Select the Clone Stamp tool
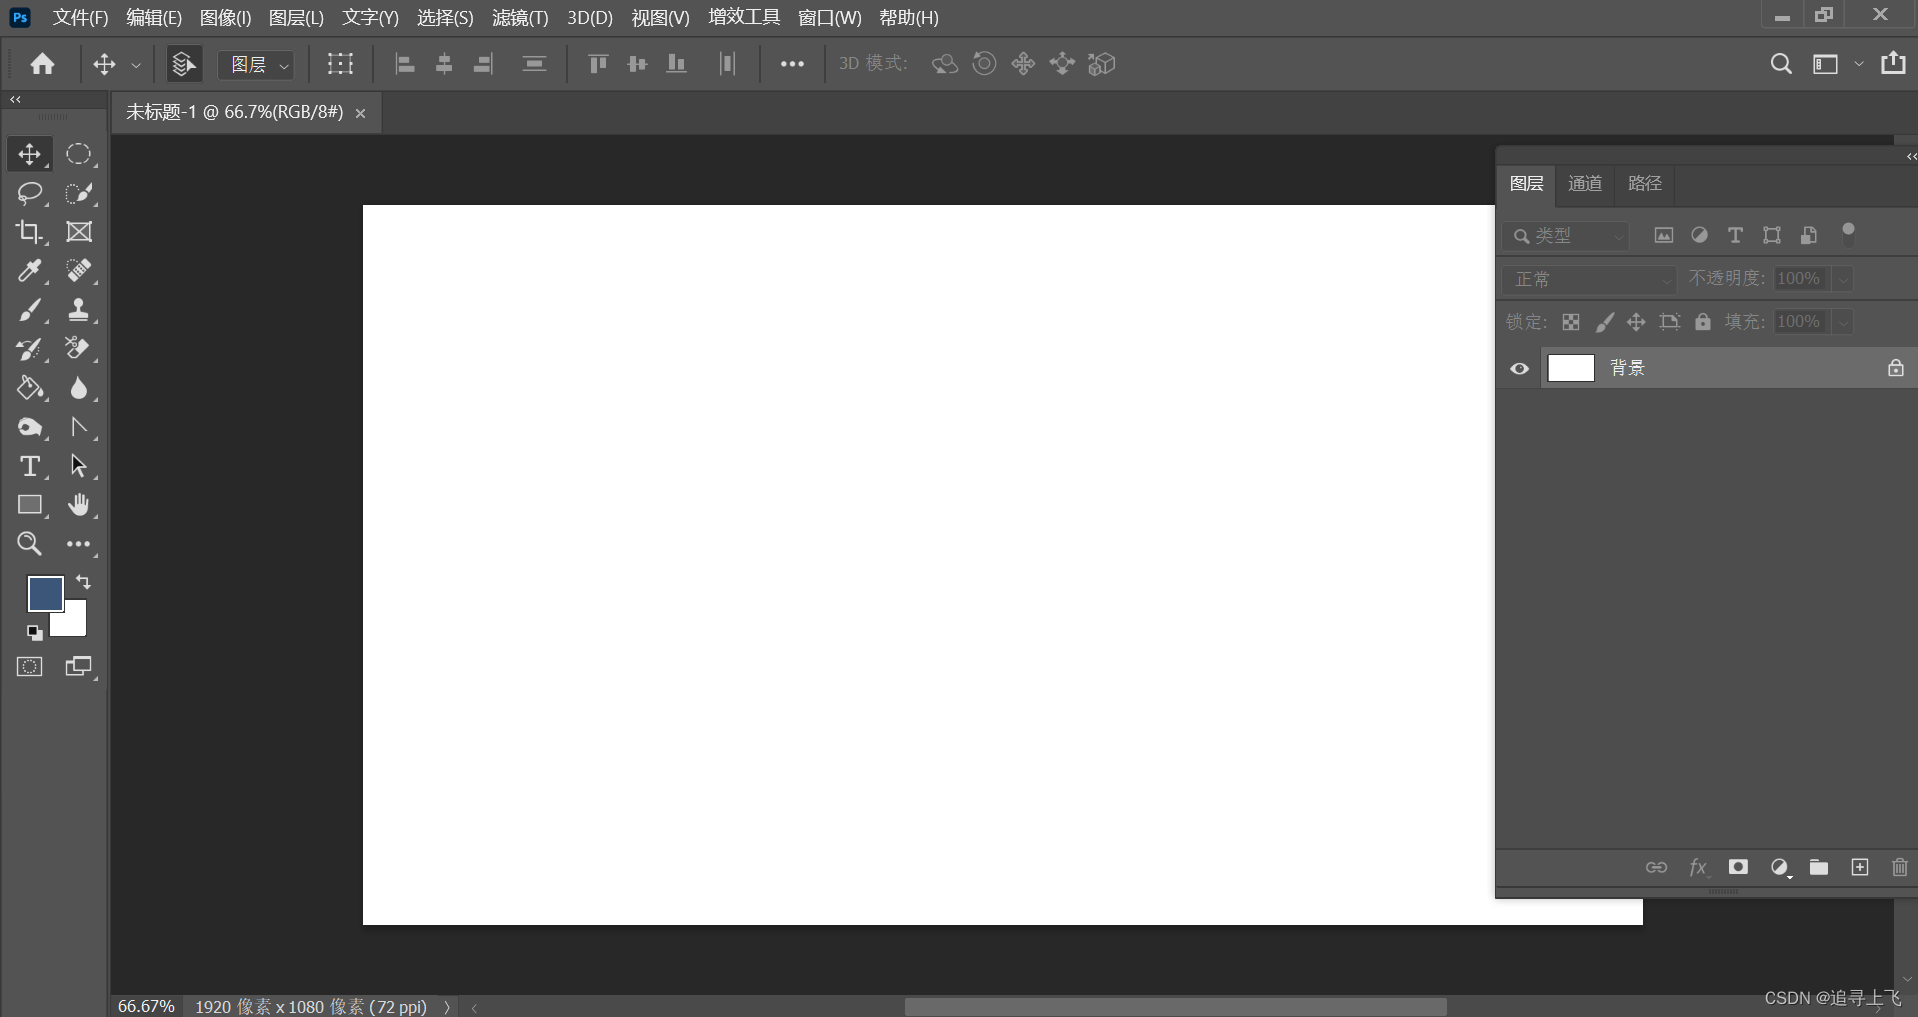Viewport: 1918px width, 1017px height. coord(79,310)
